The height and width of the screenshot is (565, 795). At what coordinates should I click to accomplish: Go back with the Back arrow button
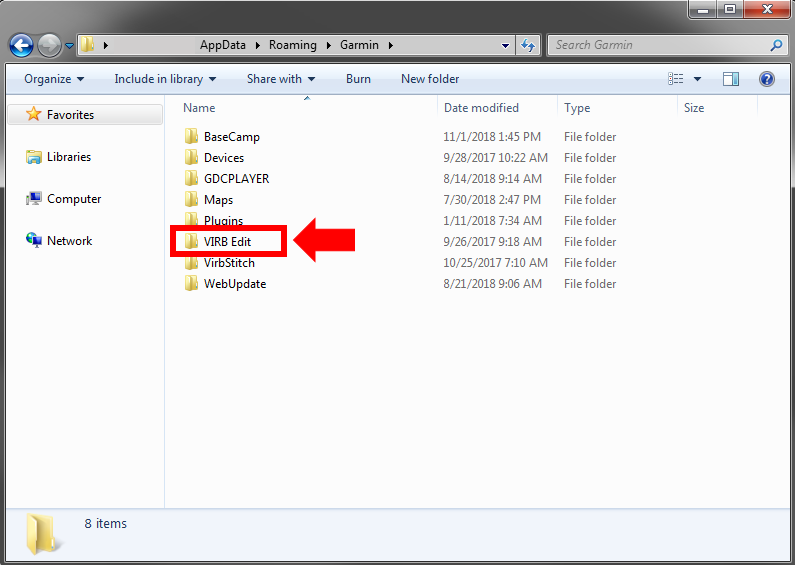(x=21, y=46)
